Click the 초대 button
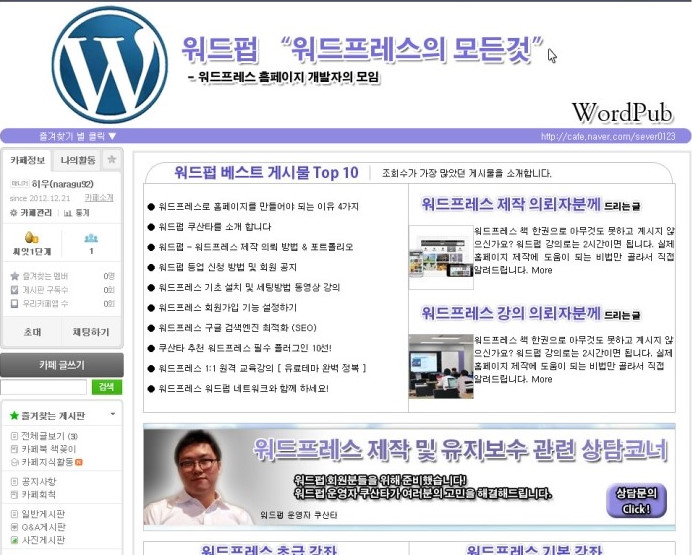Viewport: 692px width, 555px height. coord(32,332)
